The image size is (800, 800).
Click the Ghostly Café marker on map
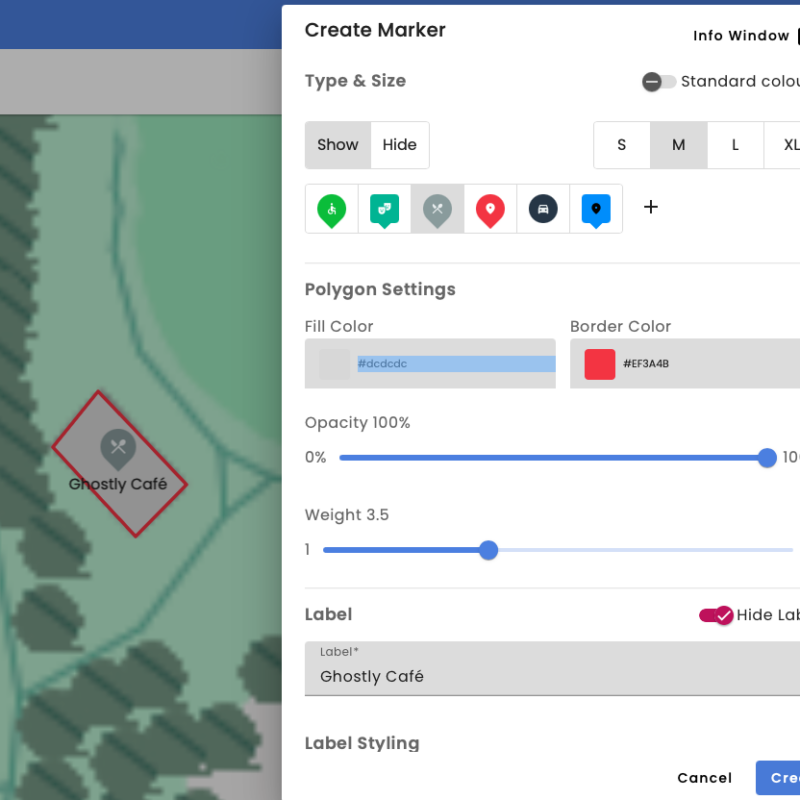pyautogui.click(x=118, y=449)
